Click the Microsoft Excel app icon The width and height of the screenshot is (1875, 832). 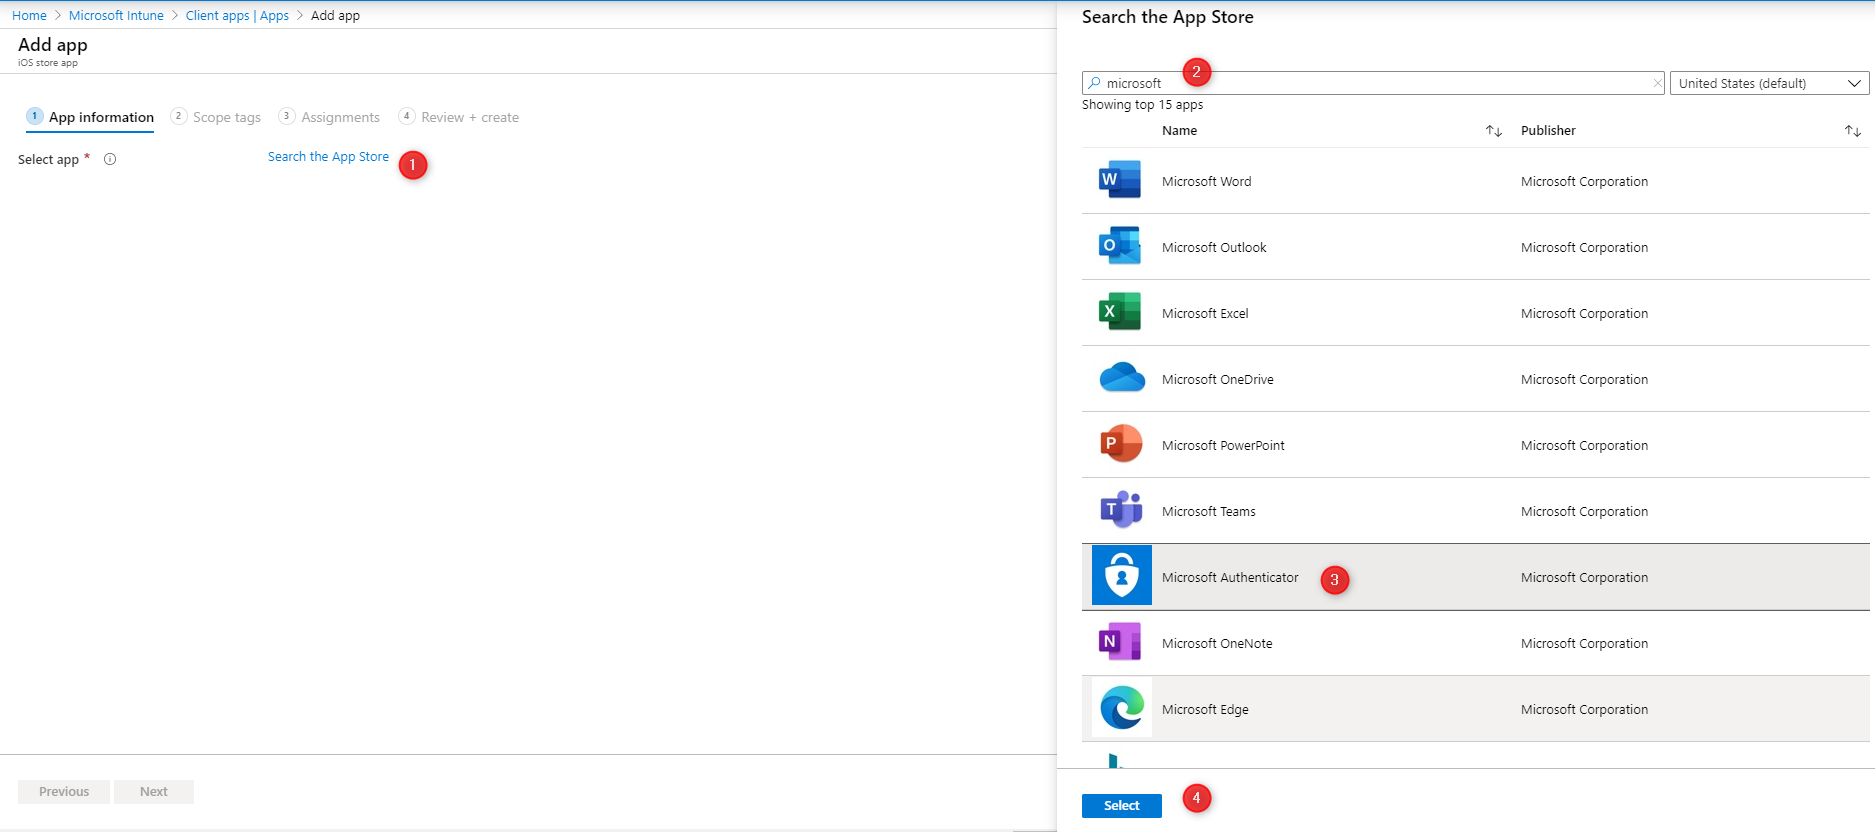click(1120, 312)
